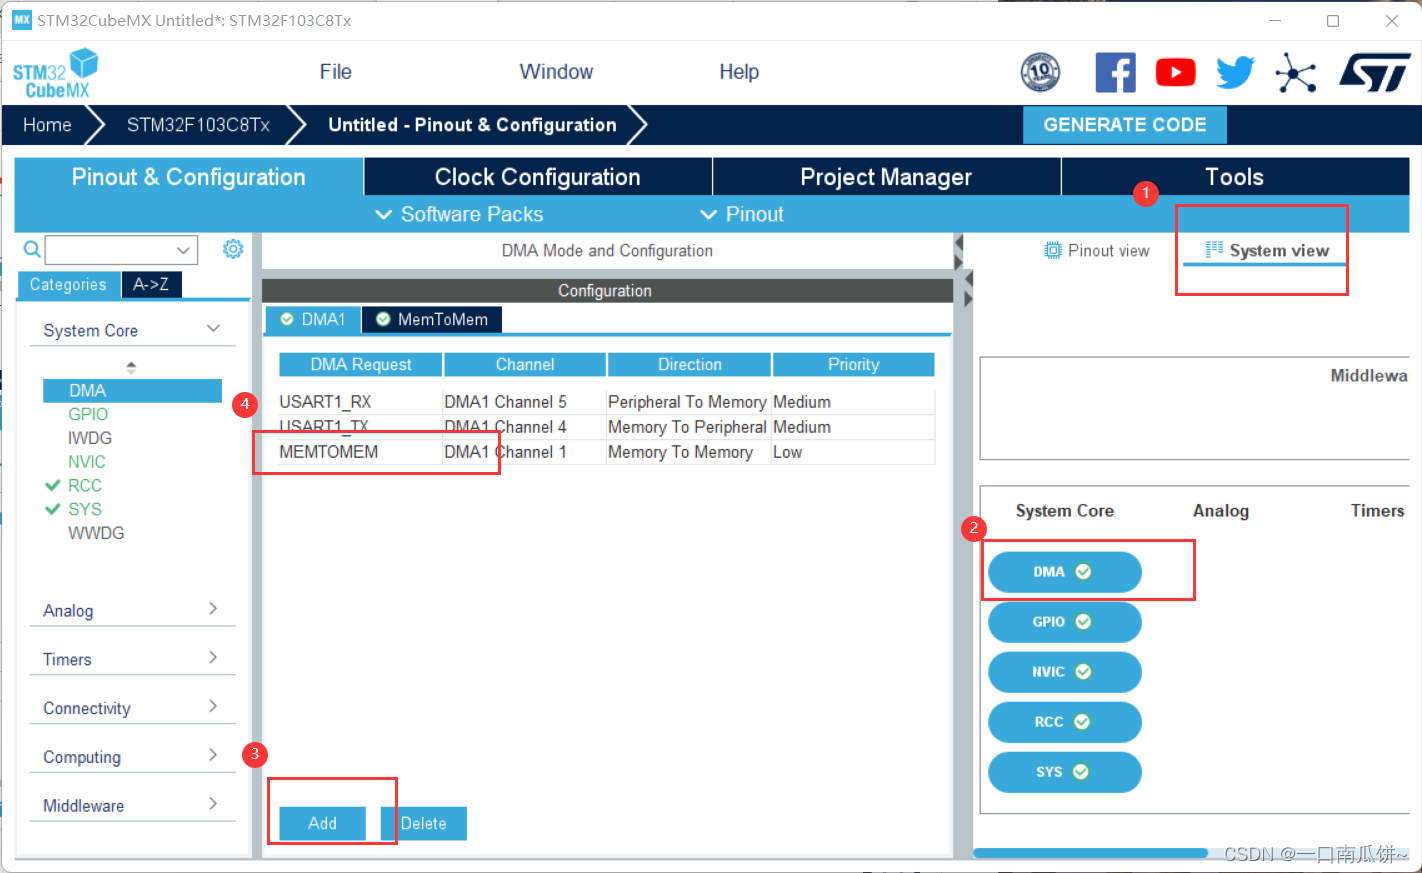Viewport: 1422px width, 873px height.
Task: Open the MemToMem configuration tab
Action: tap(432, 319)
